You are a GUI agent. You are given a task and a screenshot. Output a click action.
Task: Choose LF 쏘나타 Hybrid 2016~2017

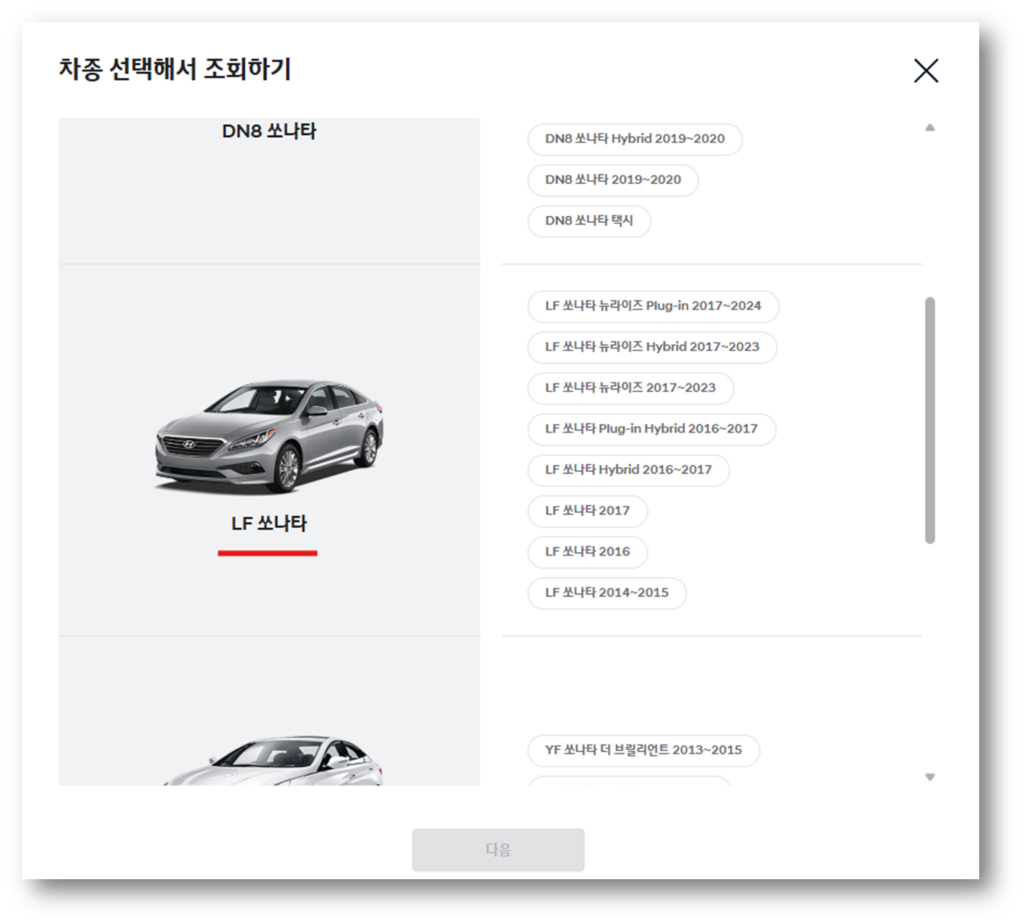pyautogui.click(x=628, y=470)
